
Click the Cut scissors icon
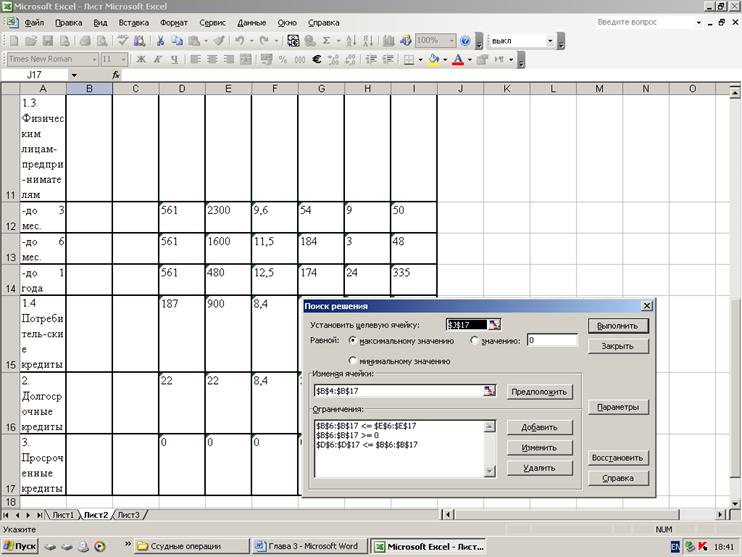point(160,41)
